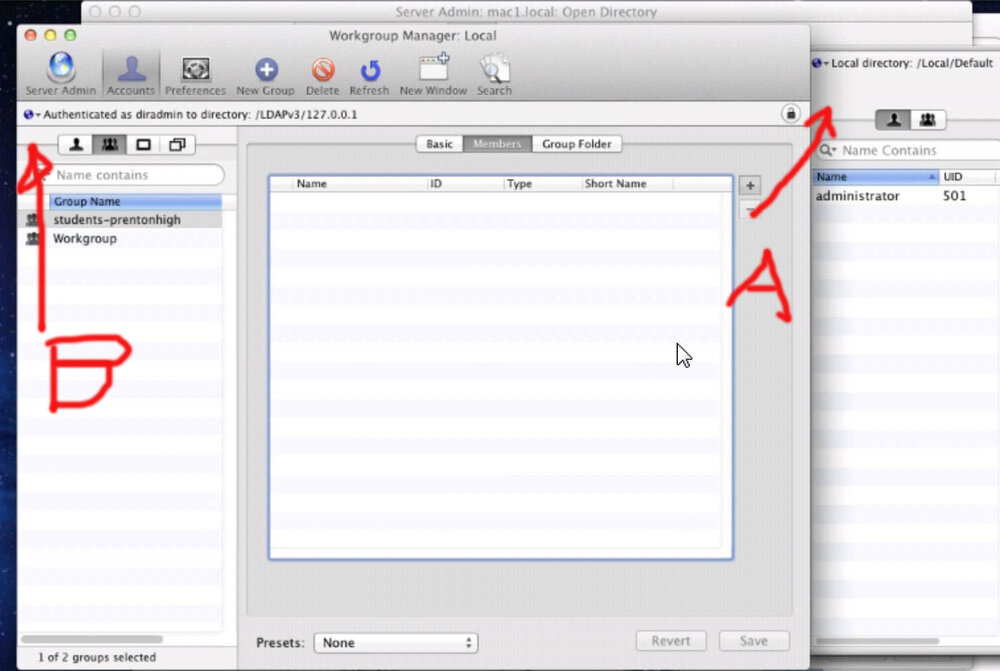Show groups in the drawer panel
Viewport: 1000px width, 671px height.
coord(927,120)
